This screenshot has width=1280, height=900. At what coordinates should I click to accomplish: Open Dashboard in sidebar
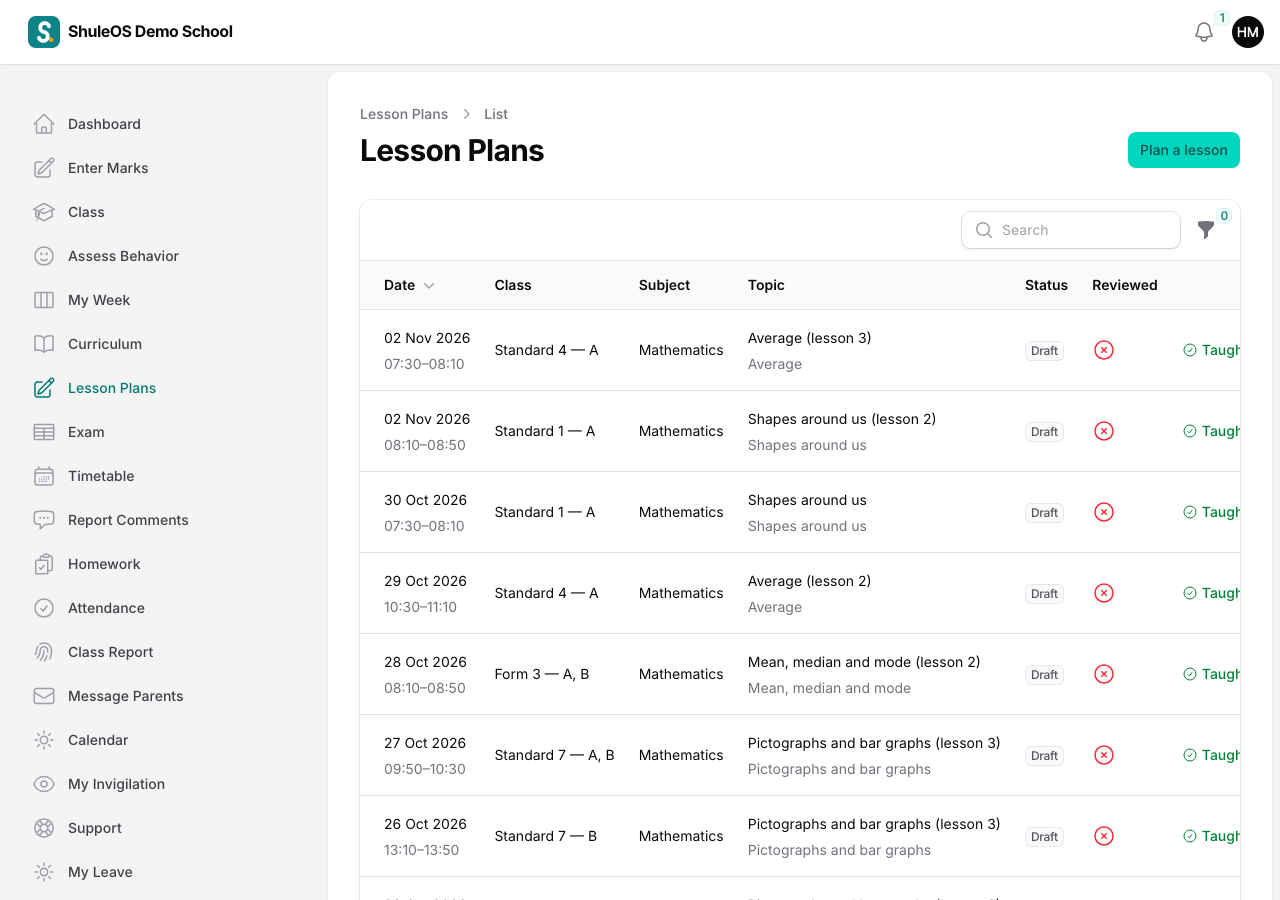click(104, 124)
